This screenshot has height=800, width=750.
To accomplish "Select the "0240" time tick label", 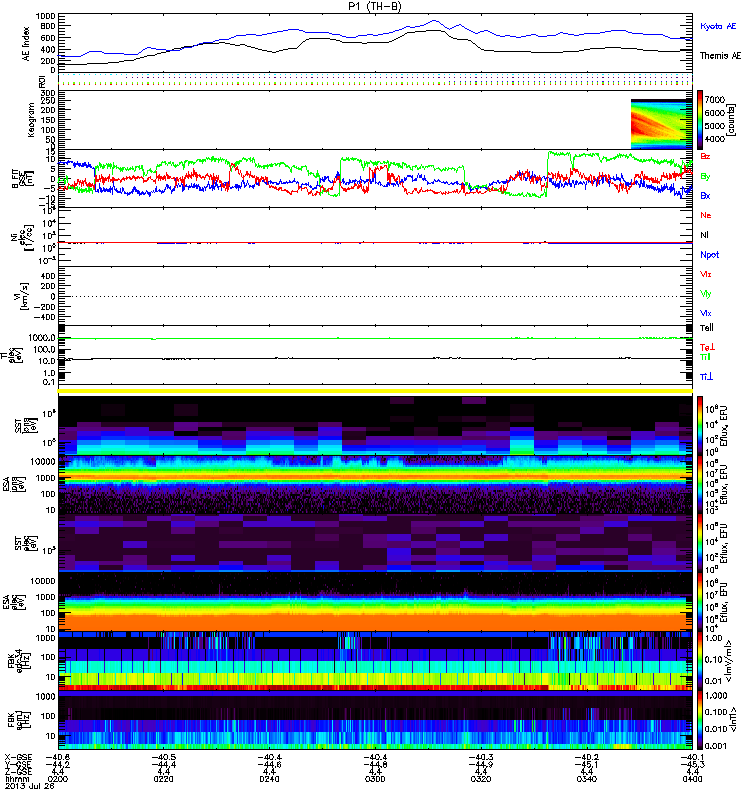I will coord(269,779).
